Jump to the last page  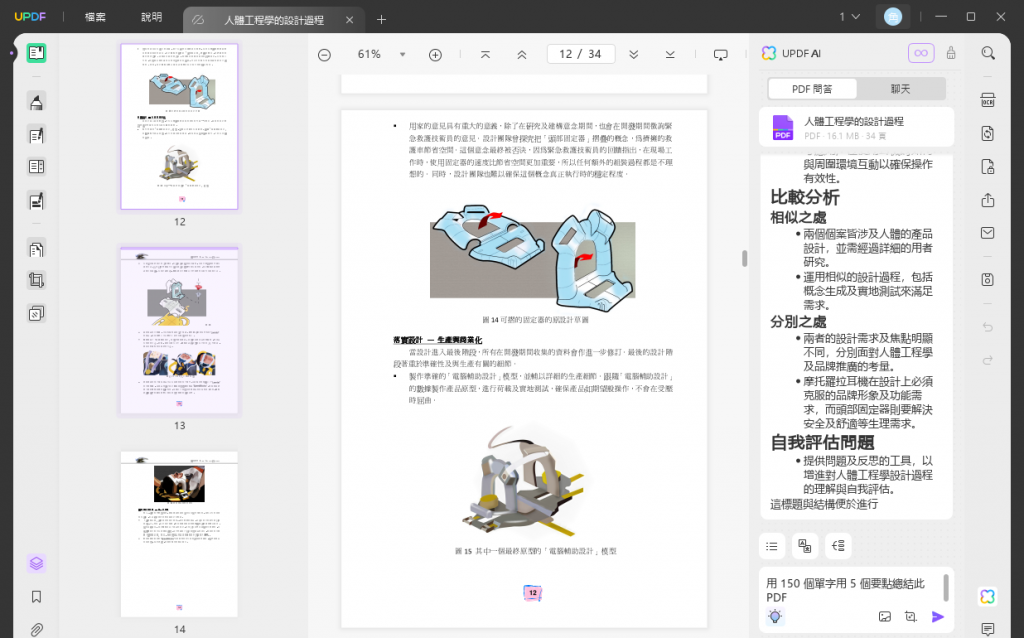(670, 55)
